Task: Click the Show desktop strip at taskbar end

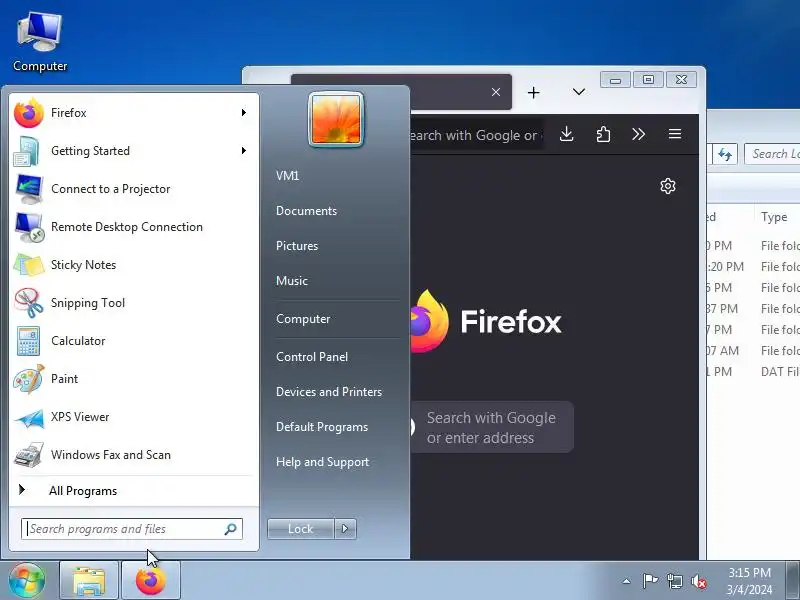Action: coord(792,581)
